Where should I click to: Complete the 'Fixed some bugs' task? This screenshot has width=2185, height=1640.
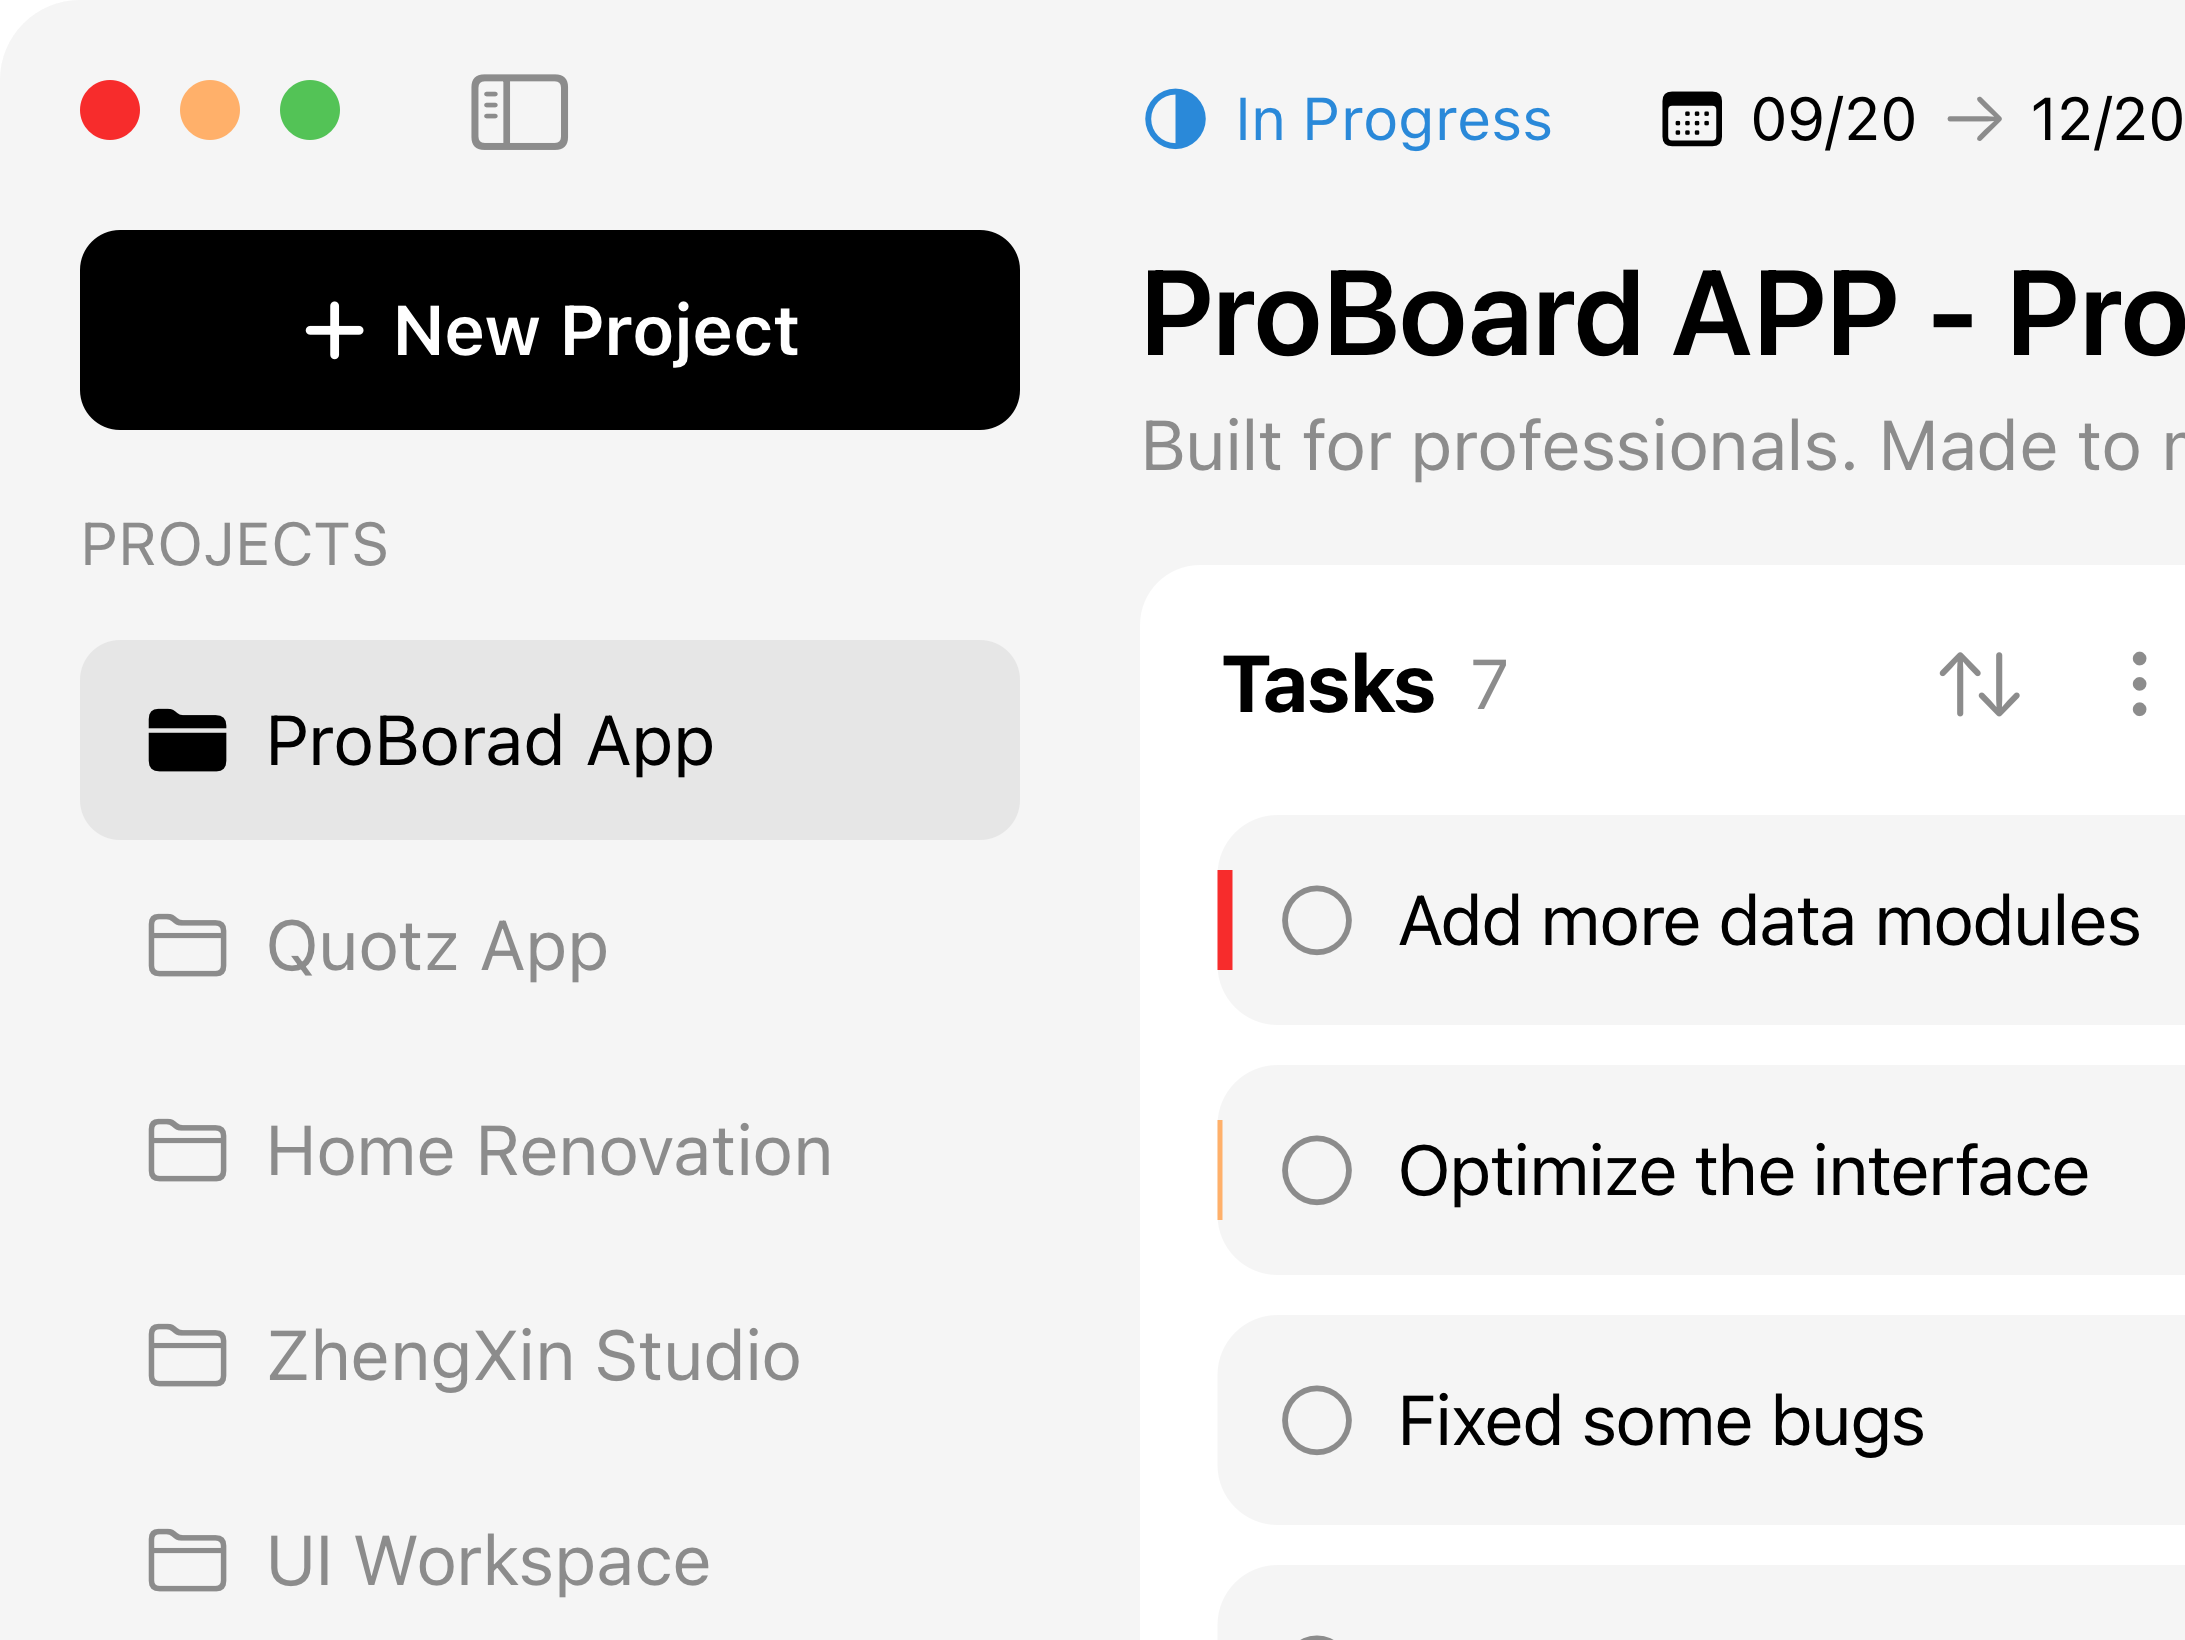click(x=1319, y=1422)
